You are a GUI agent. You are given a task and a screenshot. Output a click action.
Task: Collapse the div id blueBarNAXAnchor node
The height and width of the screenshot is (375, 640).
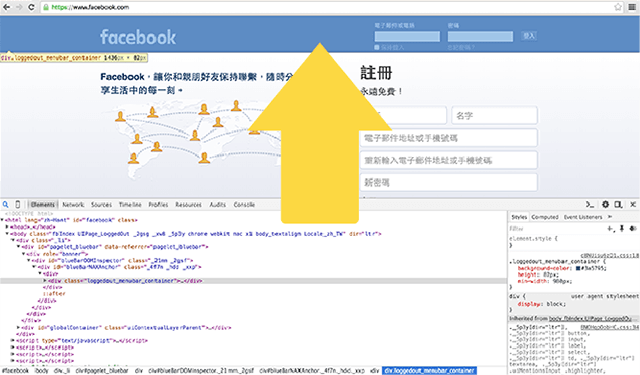pyautogui.click(x=34, y=267)
